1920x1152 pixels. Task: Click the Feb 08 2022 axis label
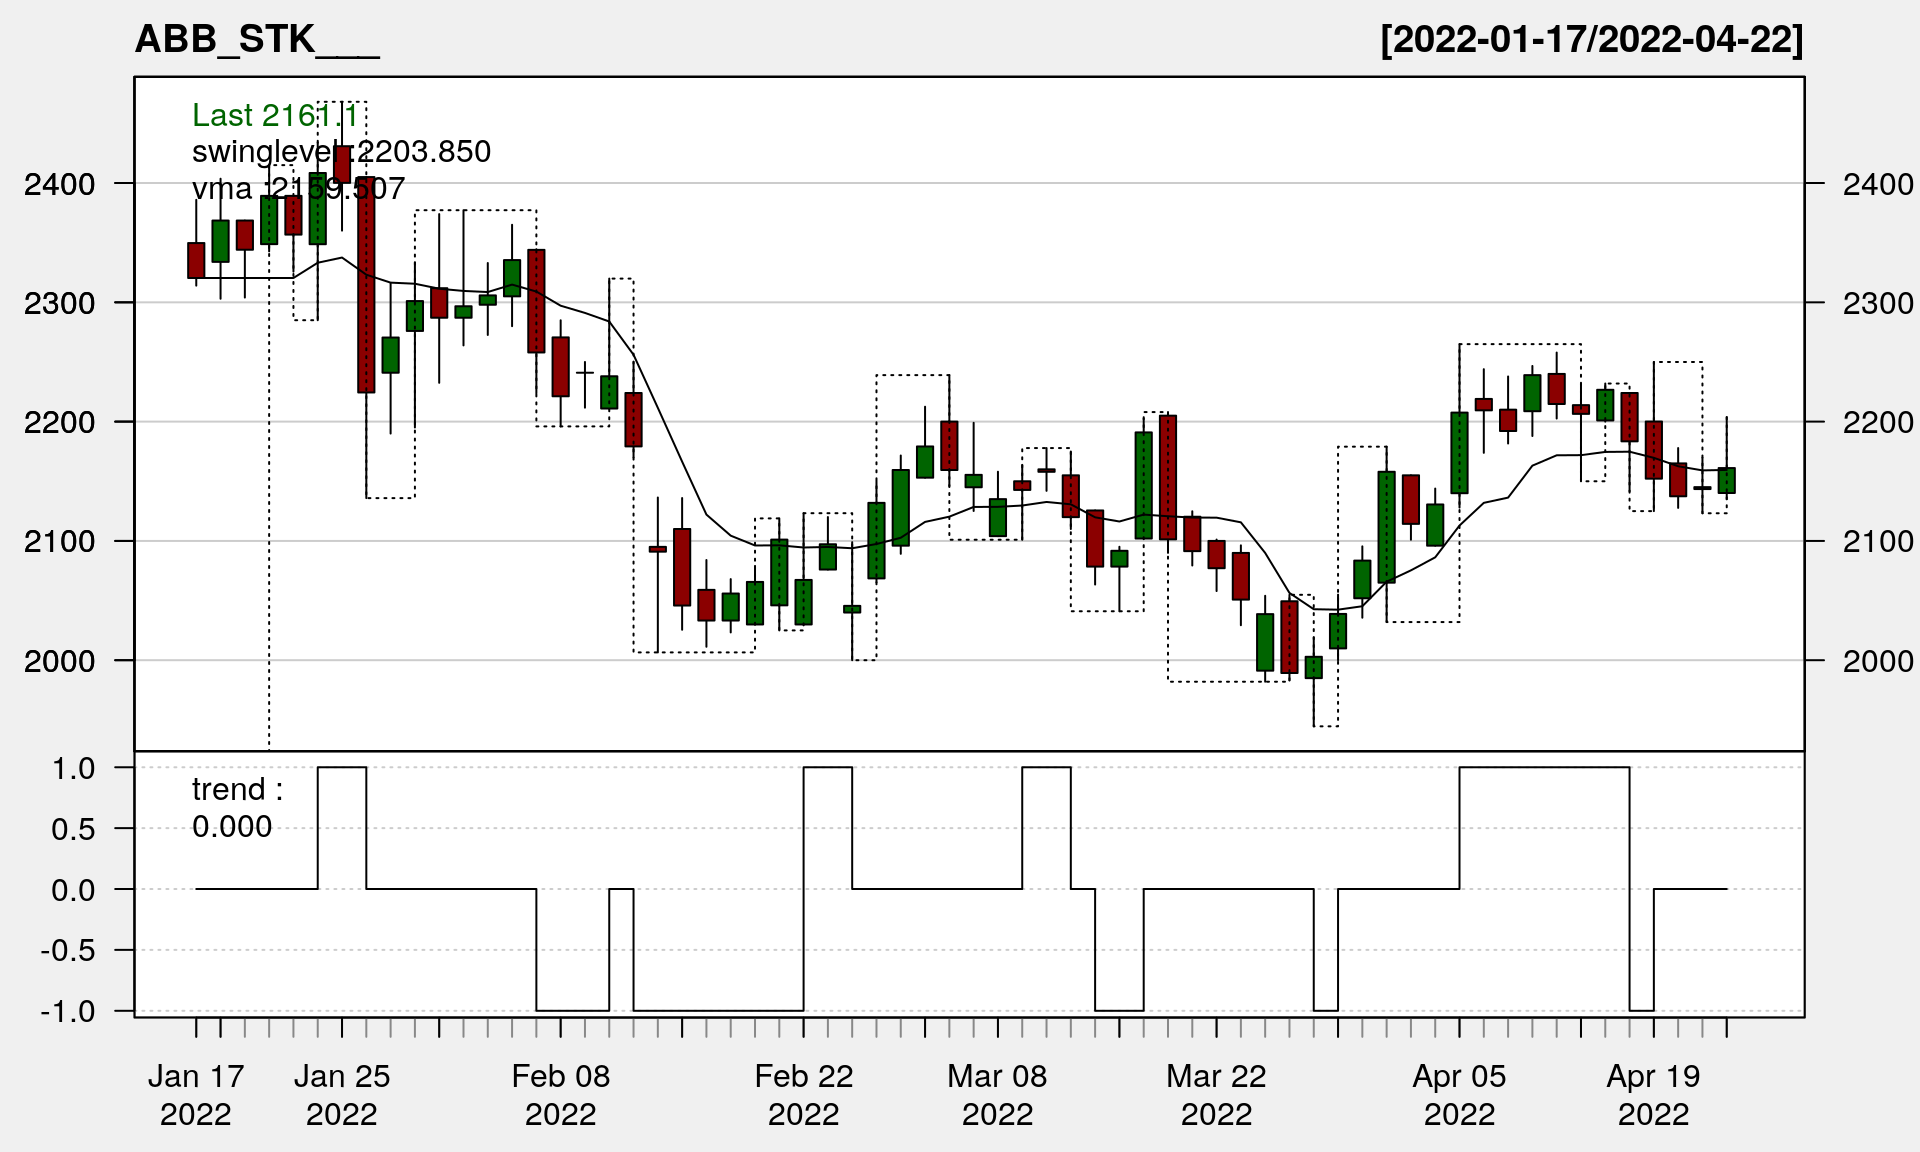pyautogui.click(x=560, y=1095)
